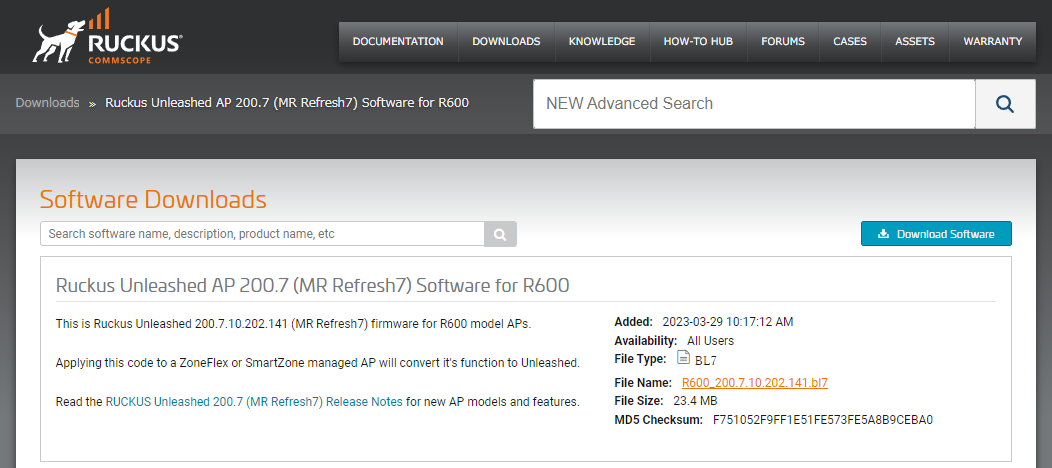Select the Assets navigation item
The height and width of the screenshot is (468, 1052).
coord(915,42)
